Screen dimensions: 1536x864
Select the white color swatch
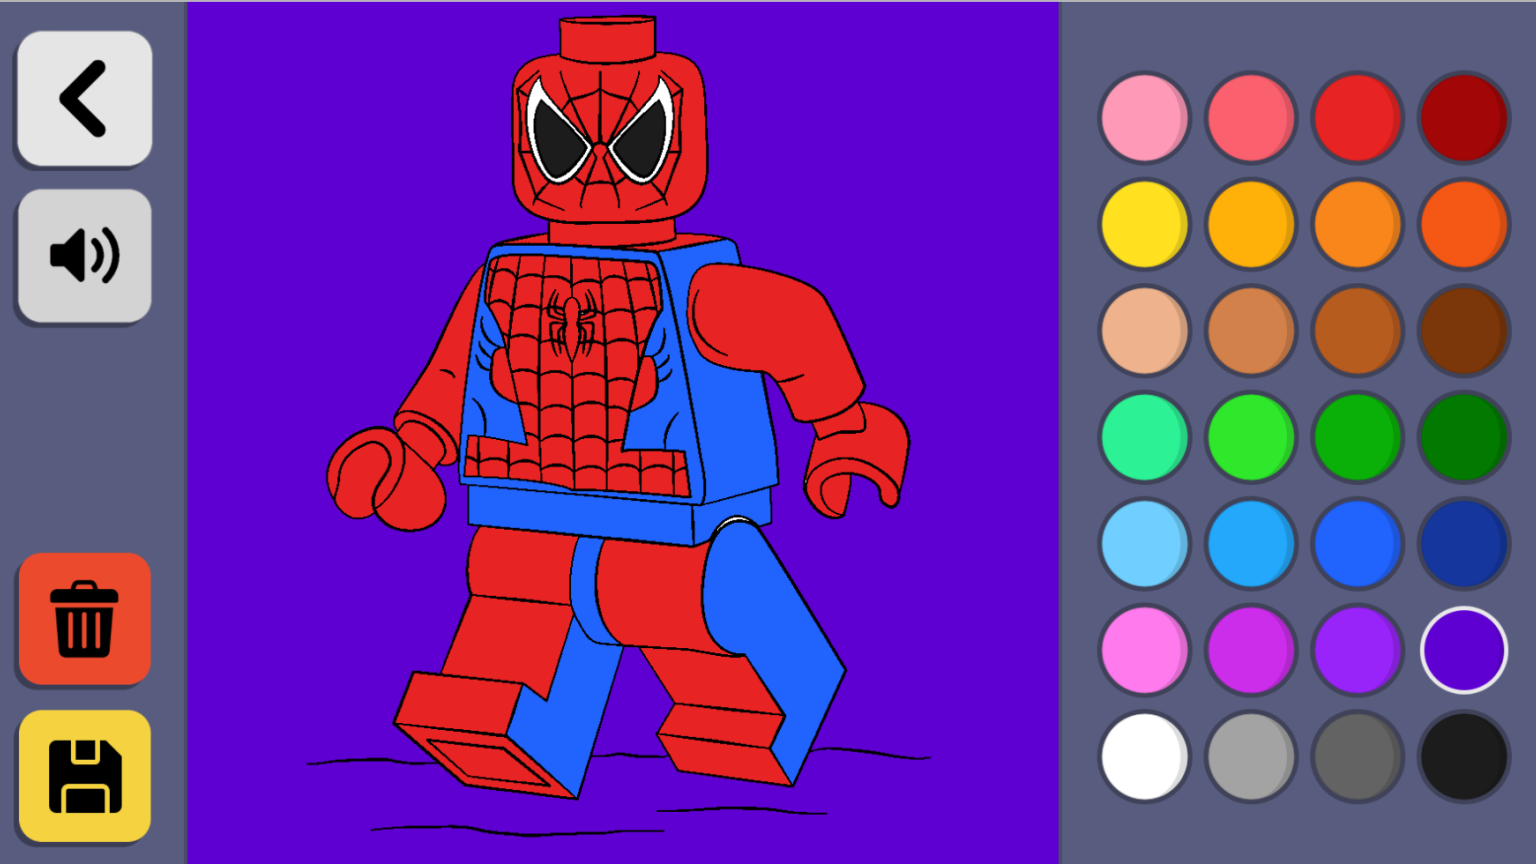pyautogui.click(x=1144, y=757)
